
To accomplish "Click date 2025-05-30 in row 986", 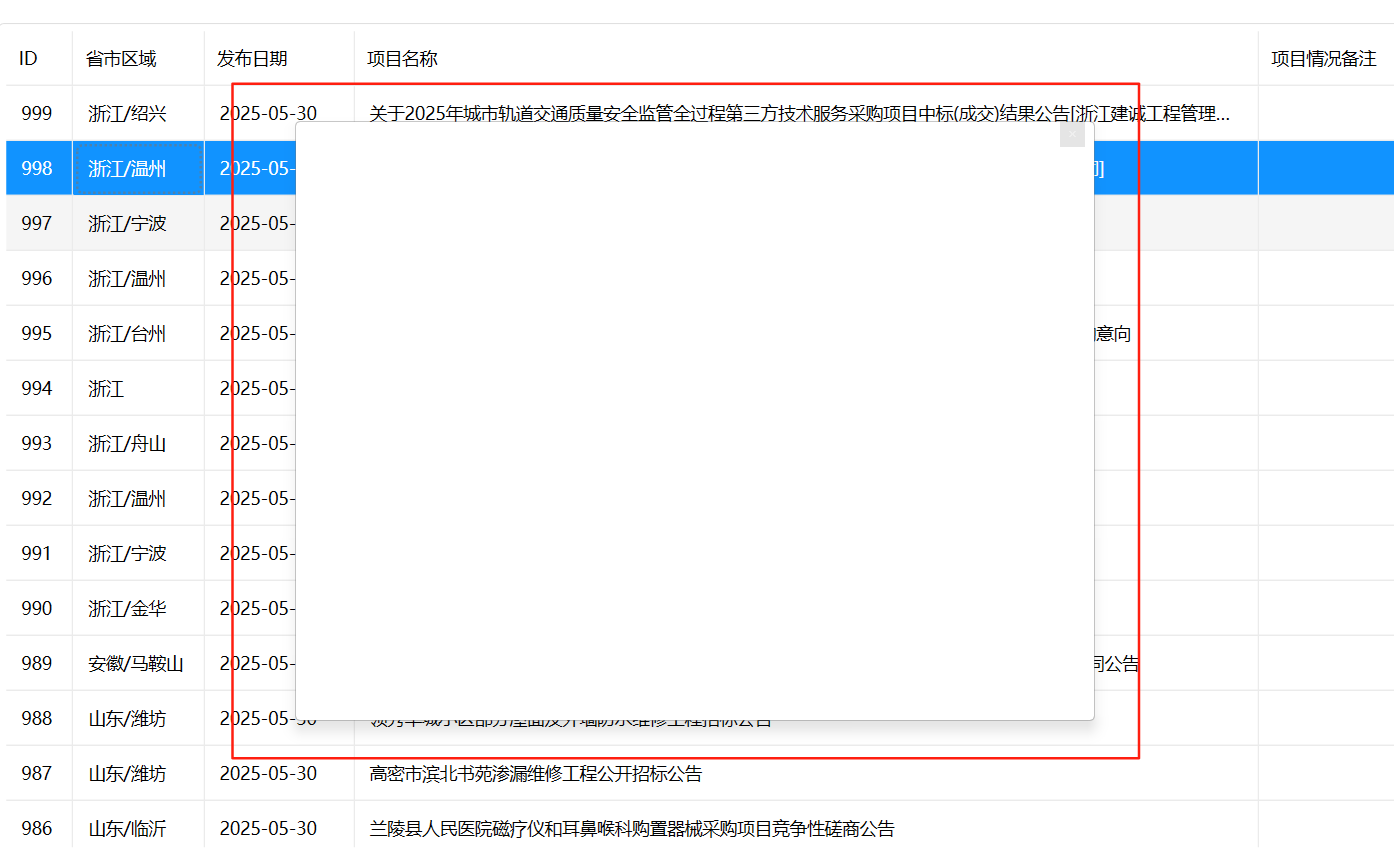I will [268, 828].
